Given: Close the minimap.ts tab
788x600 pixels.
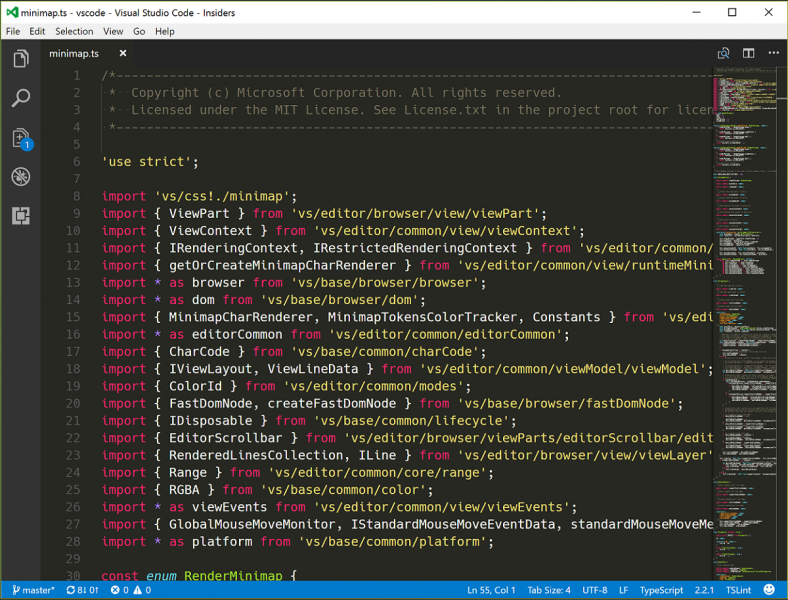Looking at the screenshot, I should (123, 53).
